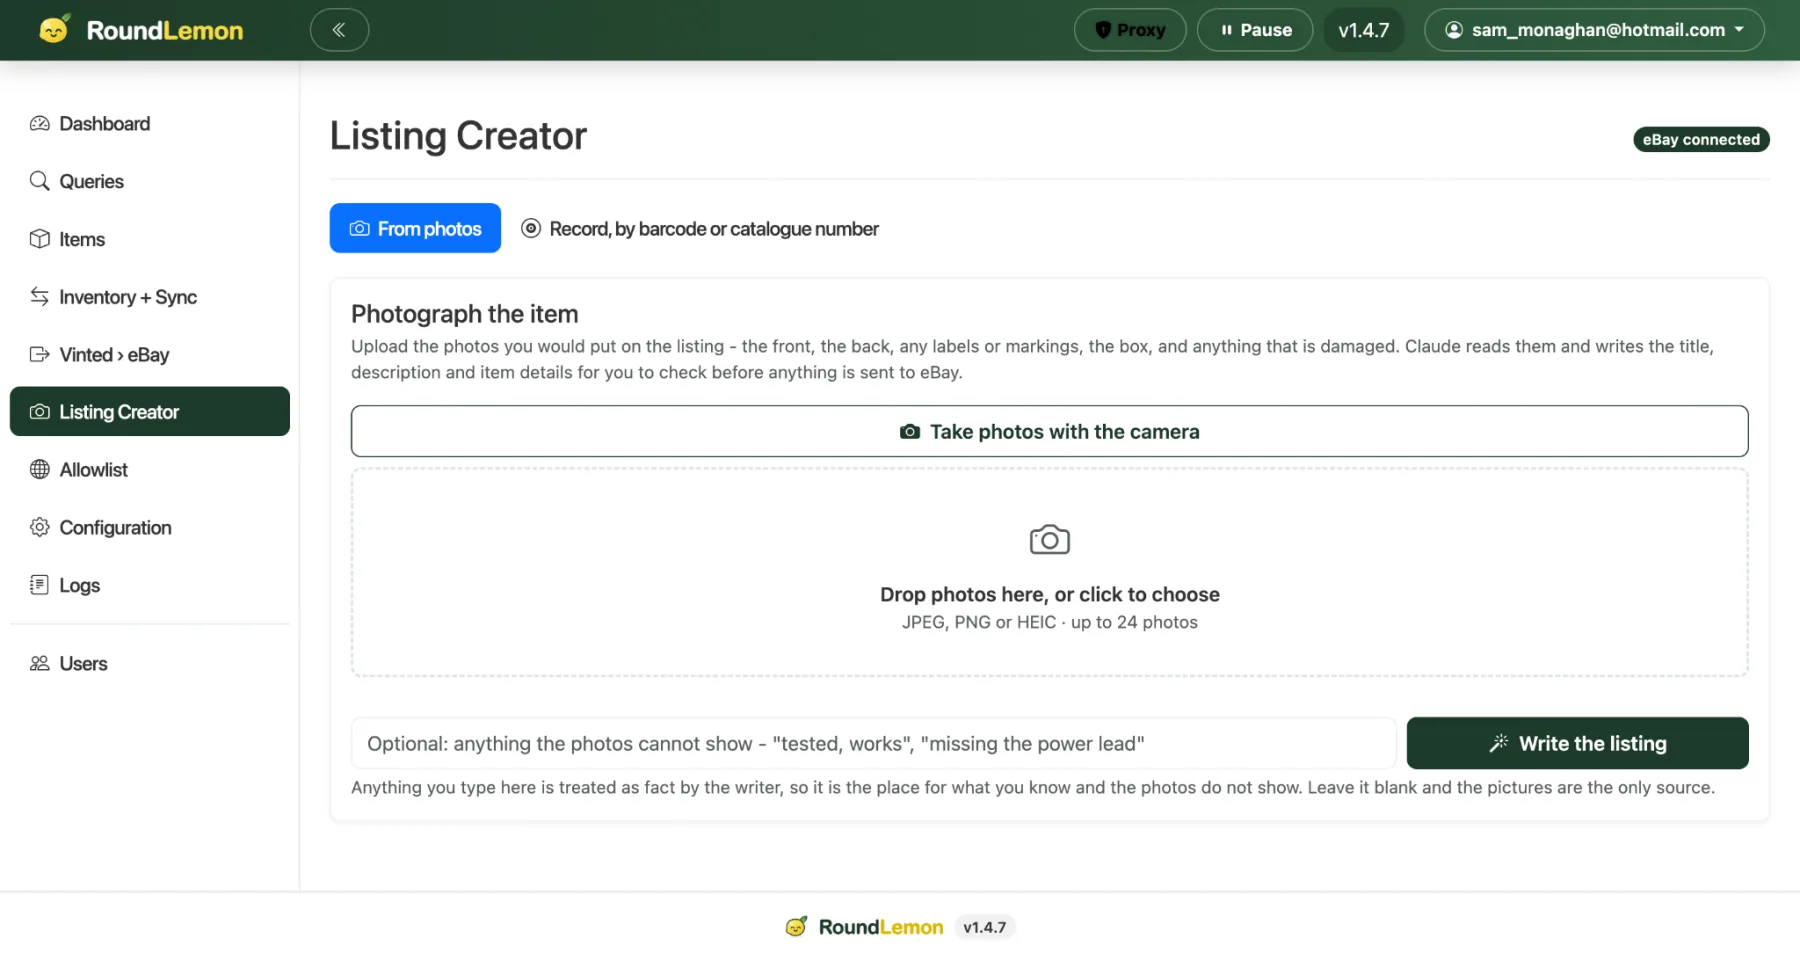1800x961 pixels.
Task: Click the Items box icon
Action: 40,239
